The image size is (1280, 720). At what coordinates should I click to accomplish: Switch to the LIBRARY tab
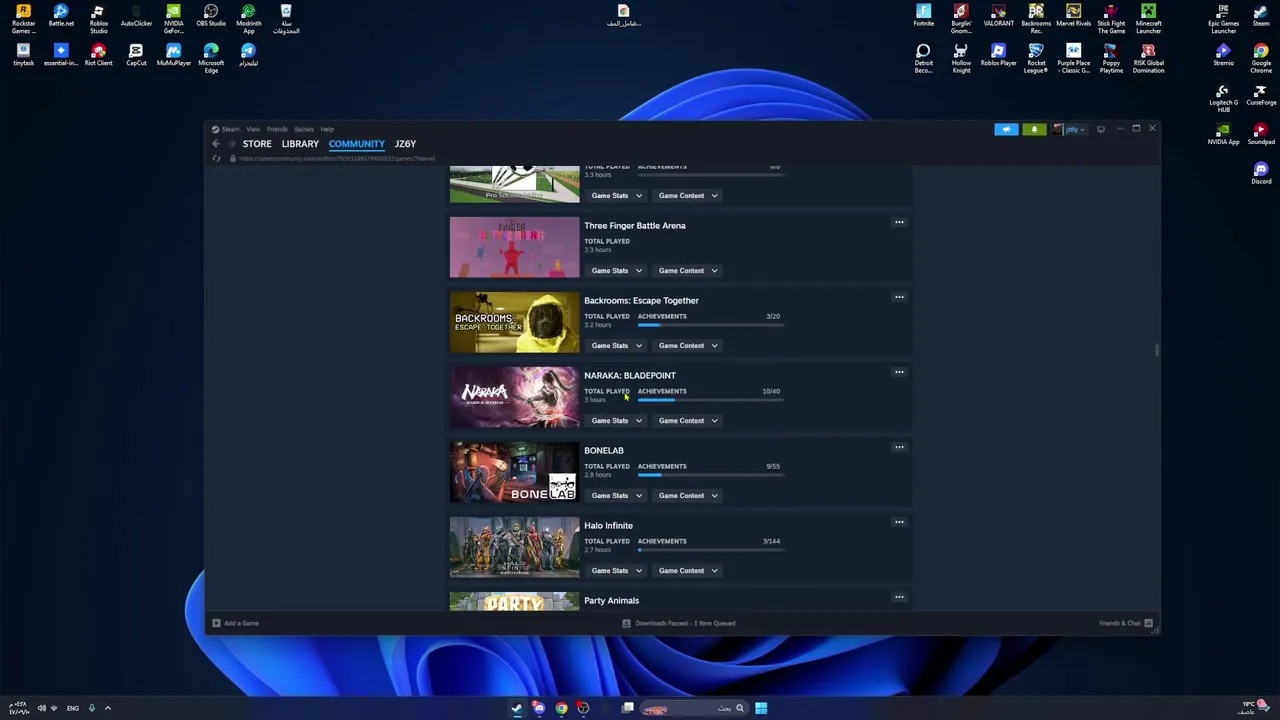(x=300, y=144)
